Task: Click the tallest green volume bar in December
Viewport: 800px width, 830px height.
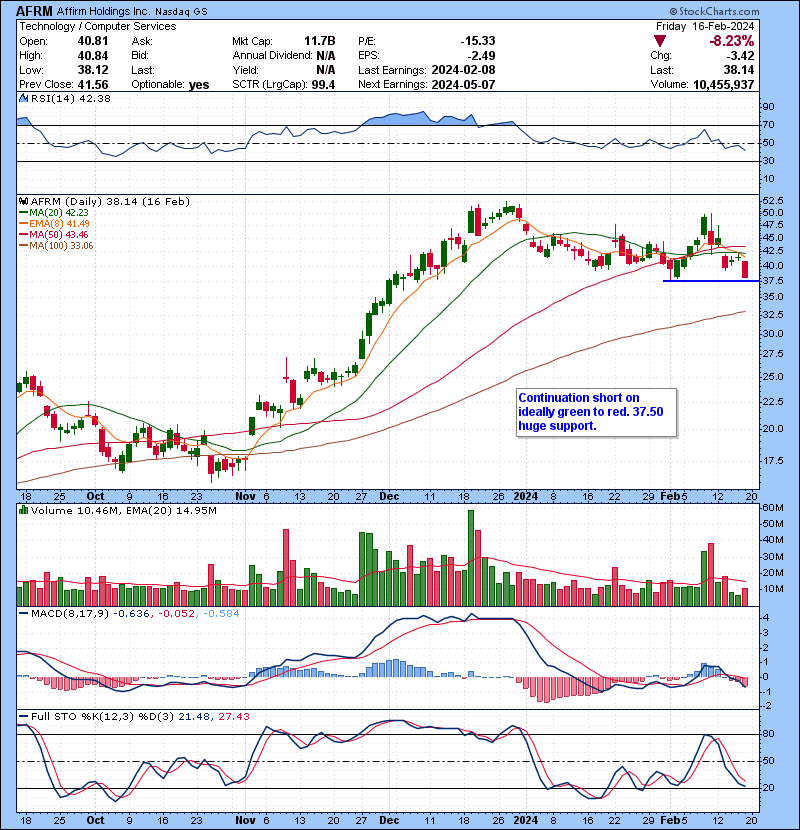Action: (471, 558)
